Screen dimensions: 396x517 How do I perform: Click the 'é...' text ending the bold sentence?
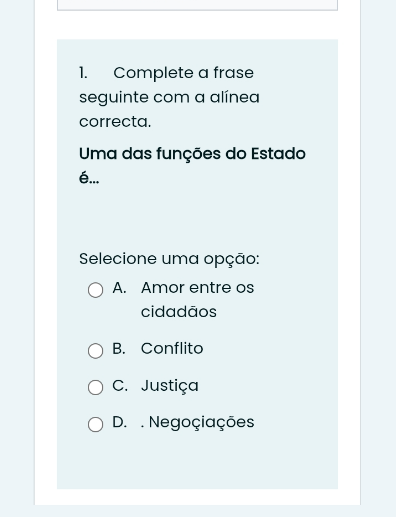[89, 178]
